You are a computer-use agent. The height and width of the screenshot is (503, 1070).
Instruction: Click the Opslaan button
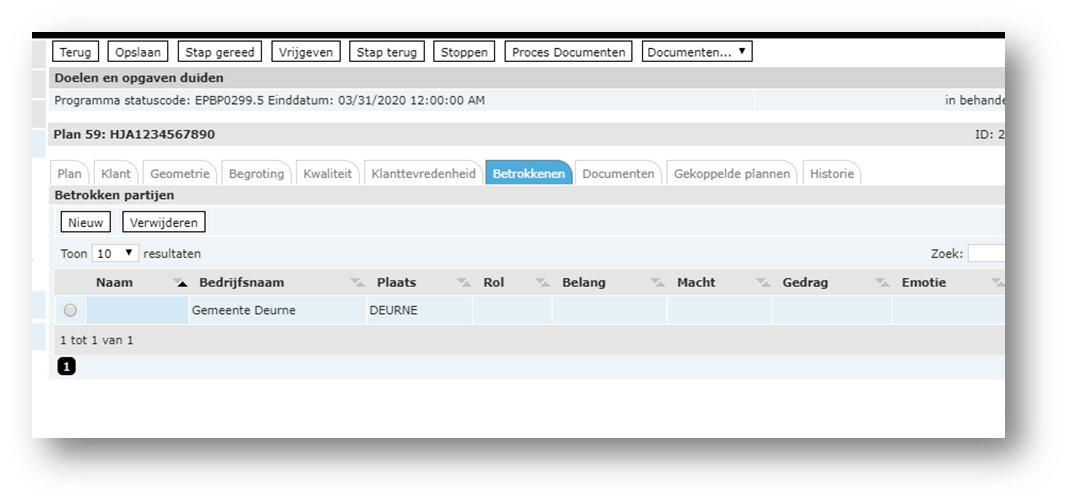point(139,52)
